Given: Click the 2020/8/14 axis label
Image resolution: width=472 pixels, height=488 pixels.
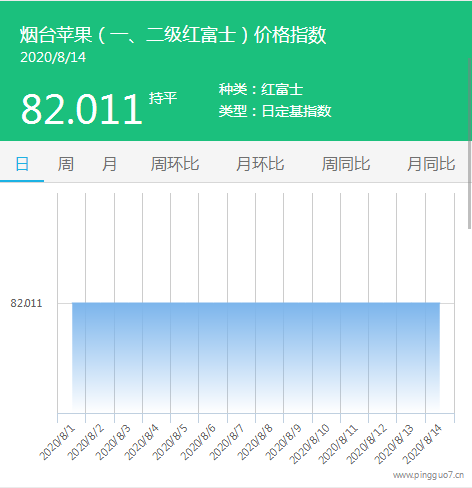Looking at the screenshot, I should click(422, 444).
